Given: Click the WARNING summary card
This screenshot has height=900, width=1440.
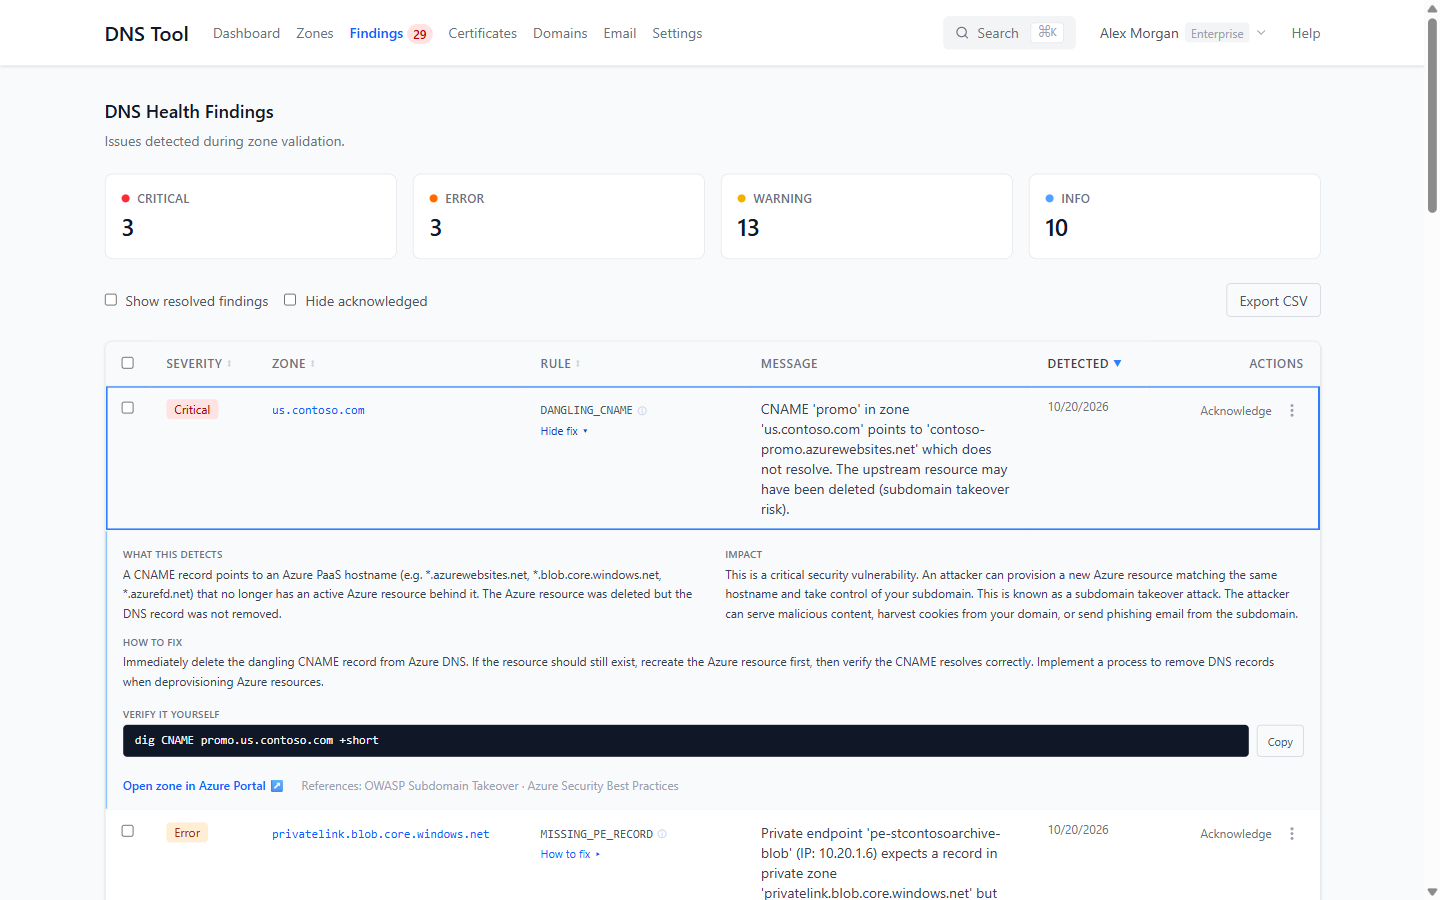Looking at the screenshot, I should [x=867, y=216].
